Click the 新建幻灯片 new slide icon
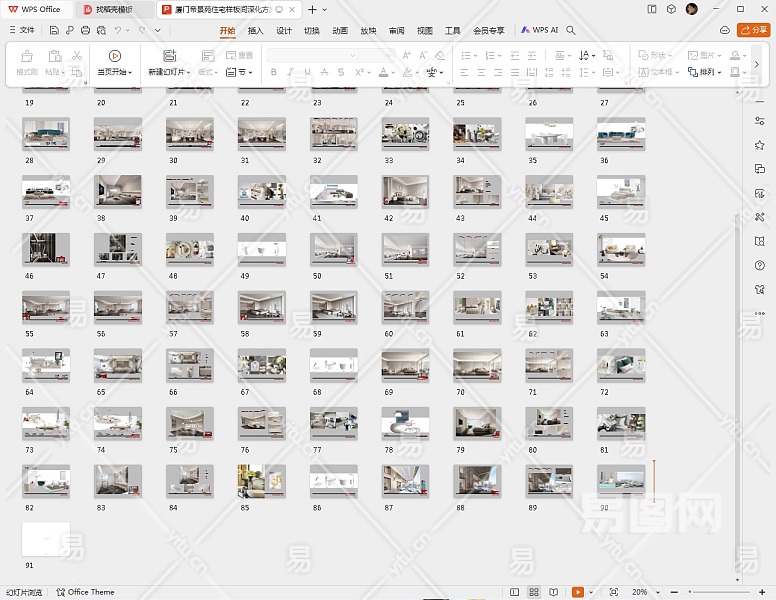Screen dimensions: 776x600 pos(169,56)
